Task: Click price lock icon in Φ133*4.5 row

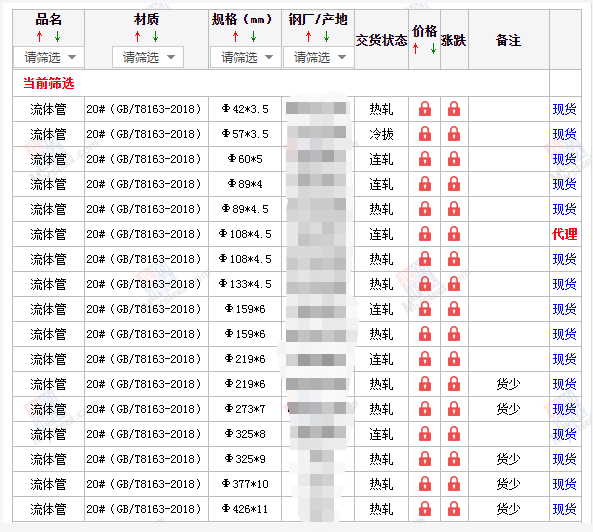Action: [425, 284]
